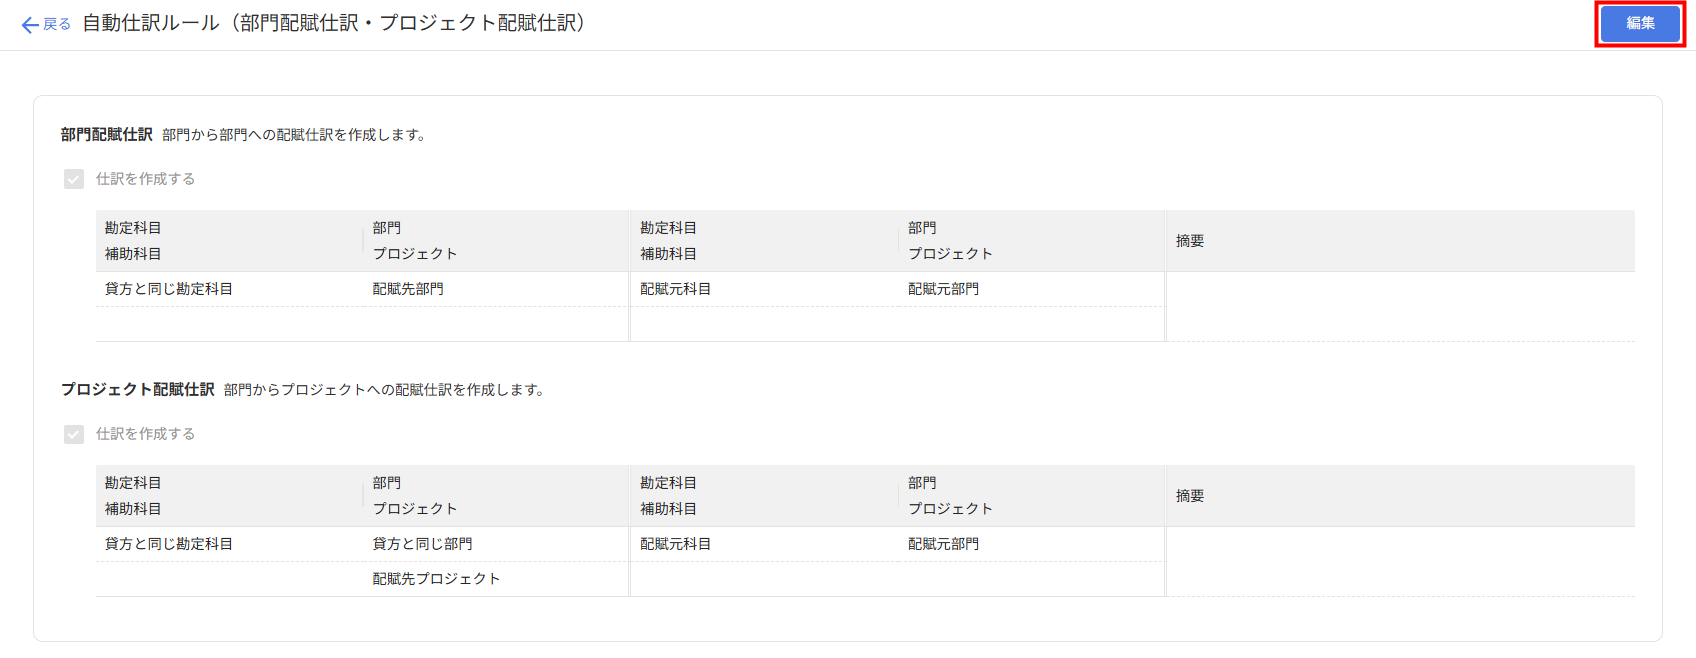Click 摘要 column header in 部門配賦仕訳 table
The height and width of the screenshot is (658, 1696).
coord(1190,241)
